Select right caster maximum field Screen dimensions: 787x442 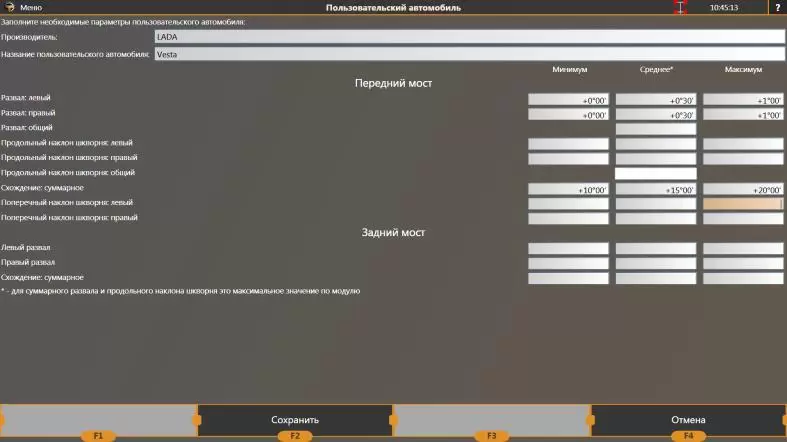(743, 159)
